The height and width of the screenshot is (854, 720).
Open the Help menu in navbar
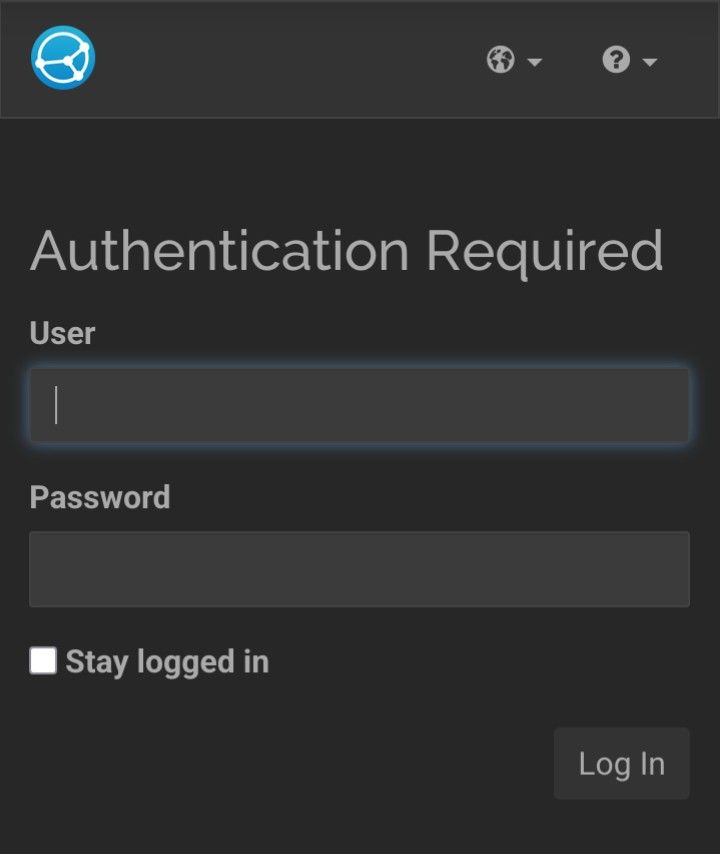point(630,59)
